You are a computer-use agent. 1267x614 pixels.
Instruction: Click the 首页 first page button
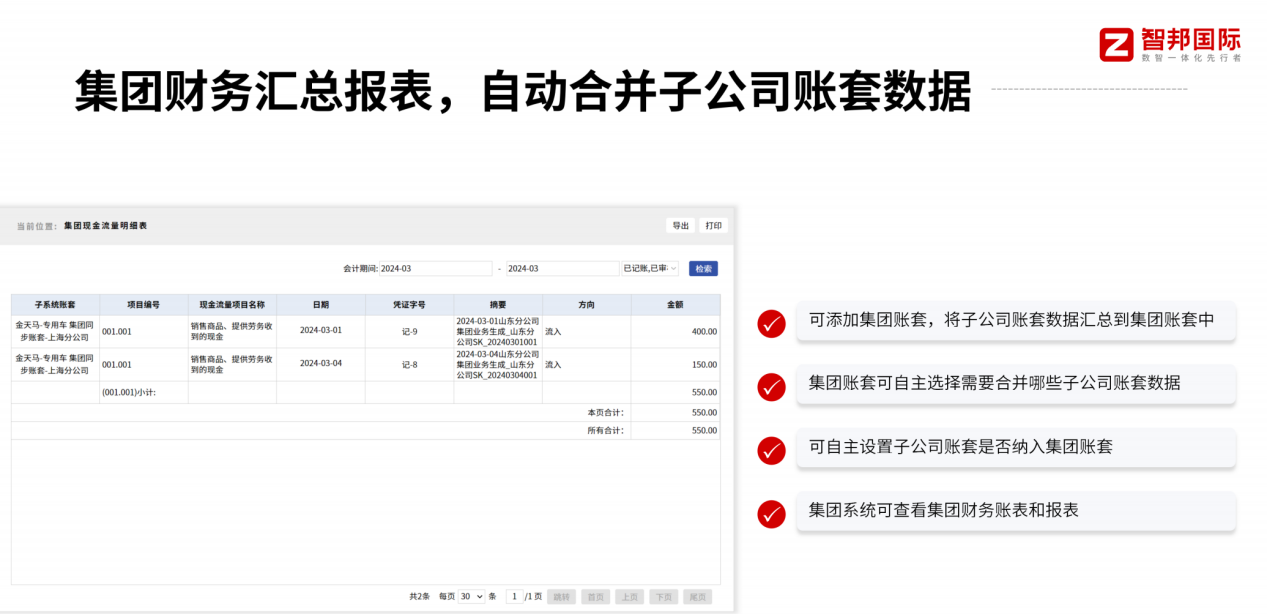pos(597,596)
